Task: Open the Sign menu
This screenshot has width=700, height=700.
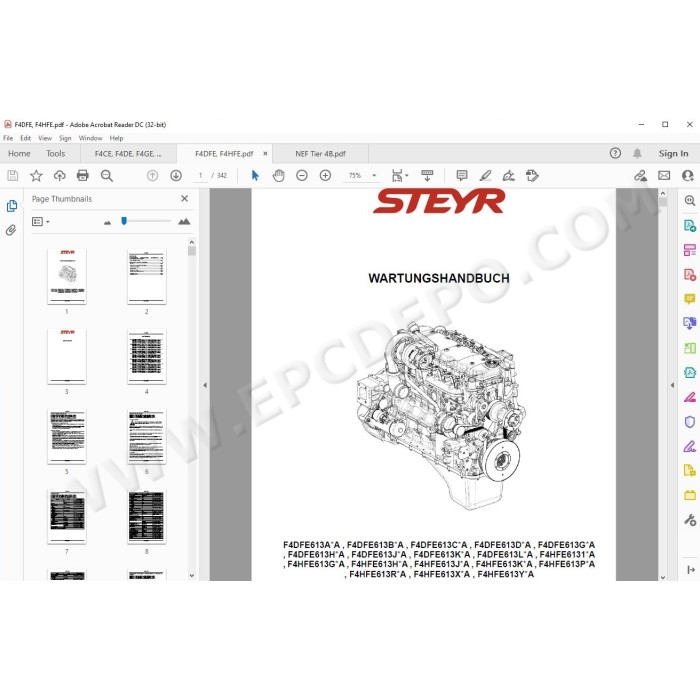Action: click(x=65, y=138)
